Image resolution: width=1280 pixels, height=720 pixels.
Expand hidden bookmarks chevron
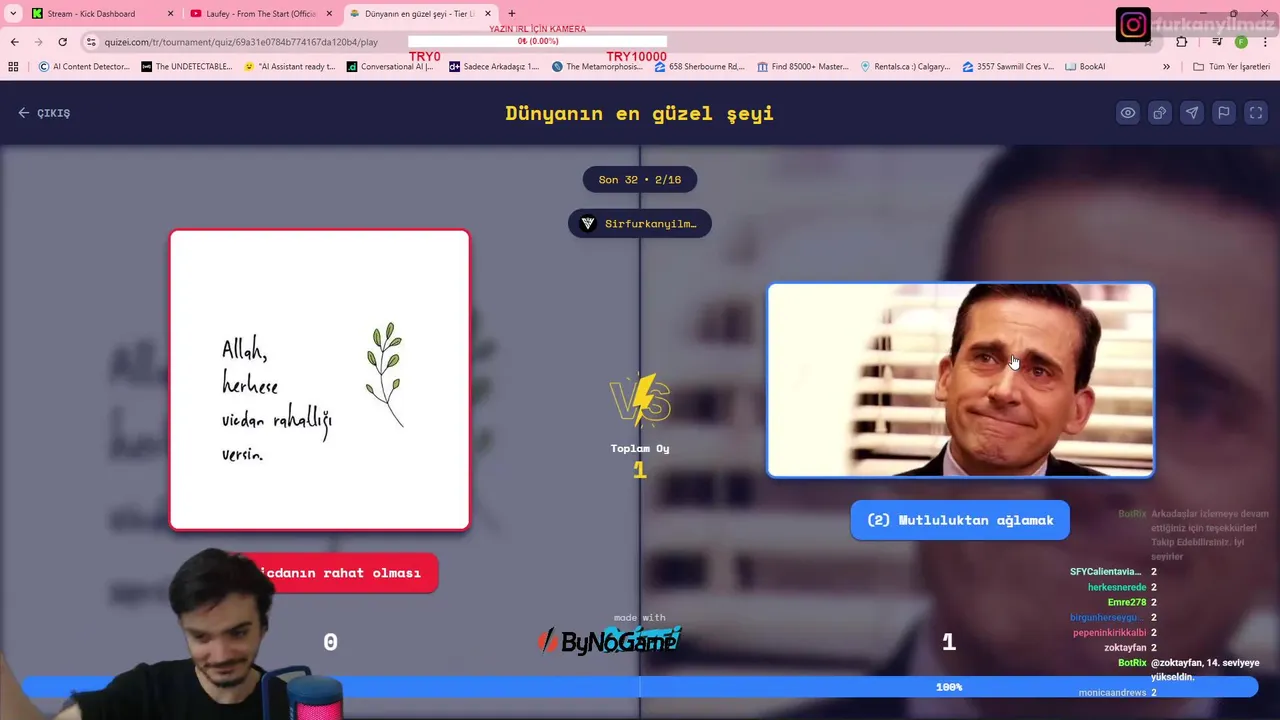(1166, 67)
